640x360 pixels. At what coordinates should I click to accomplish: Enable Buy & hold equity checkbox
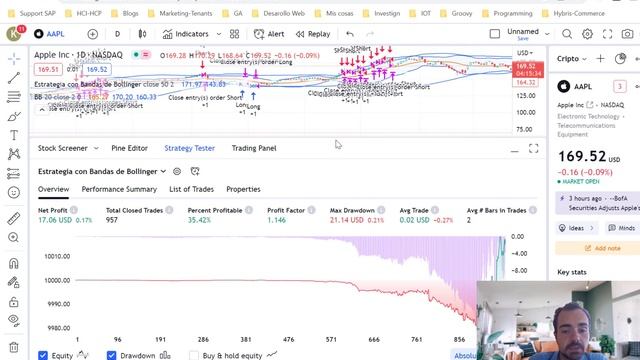pos(194,356)
